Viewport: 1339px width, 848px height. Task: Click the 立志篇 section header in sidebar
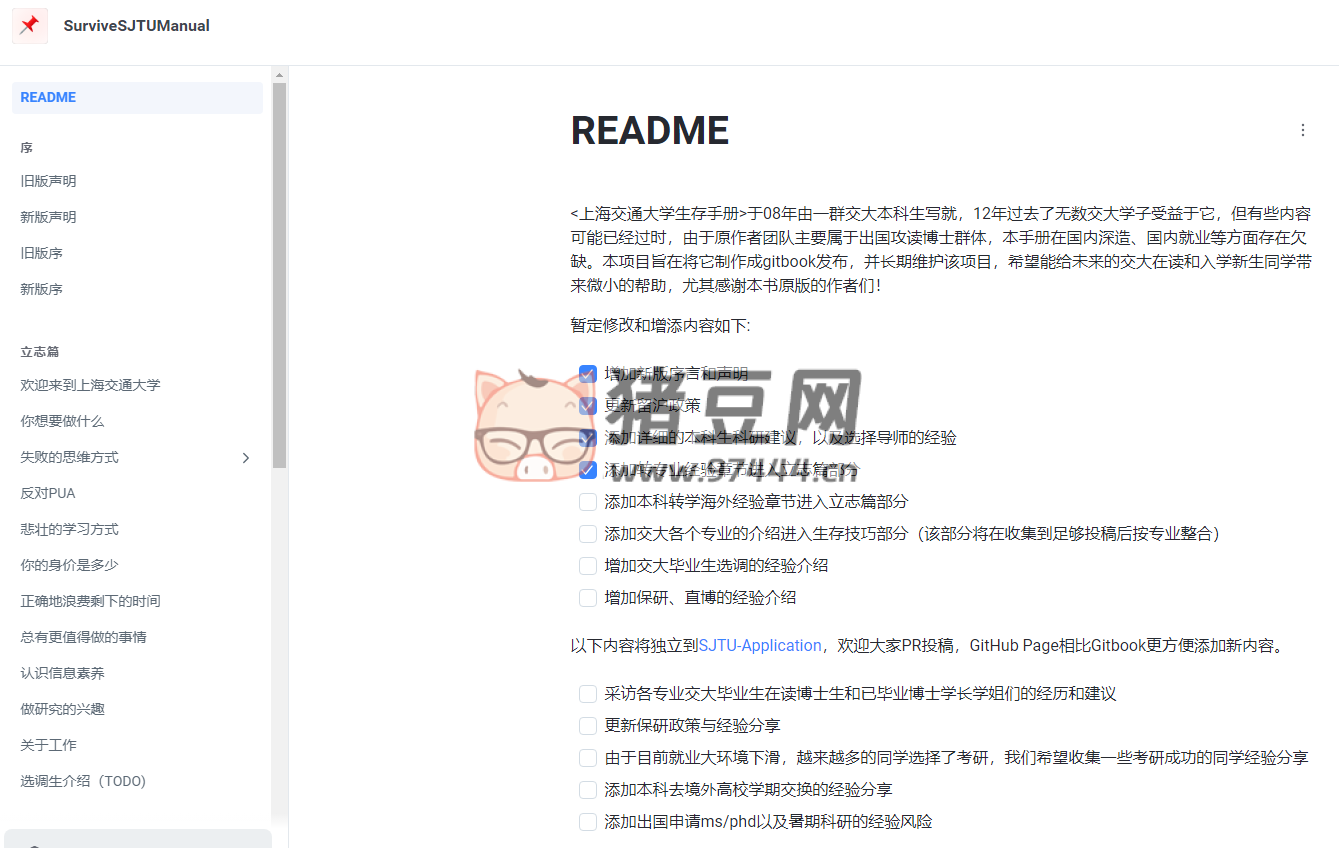point(40,352)
